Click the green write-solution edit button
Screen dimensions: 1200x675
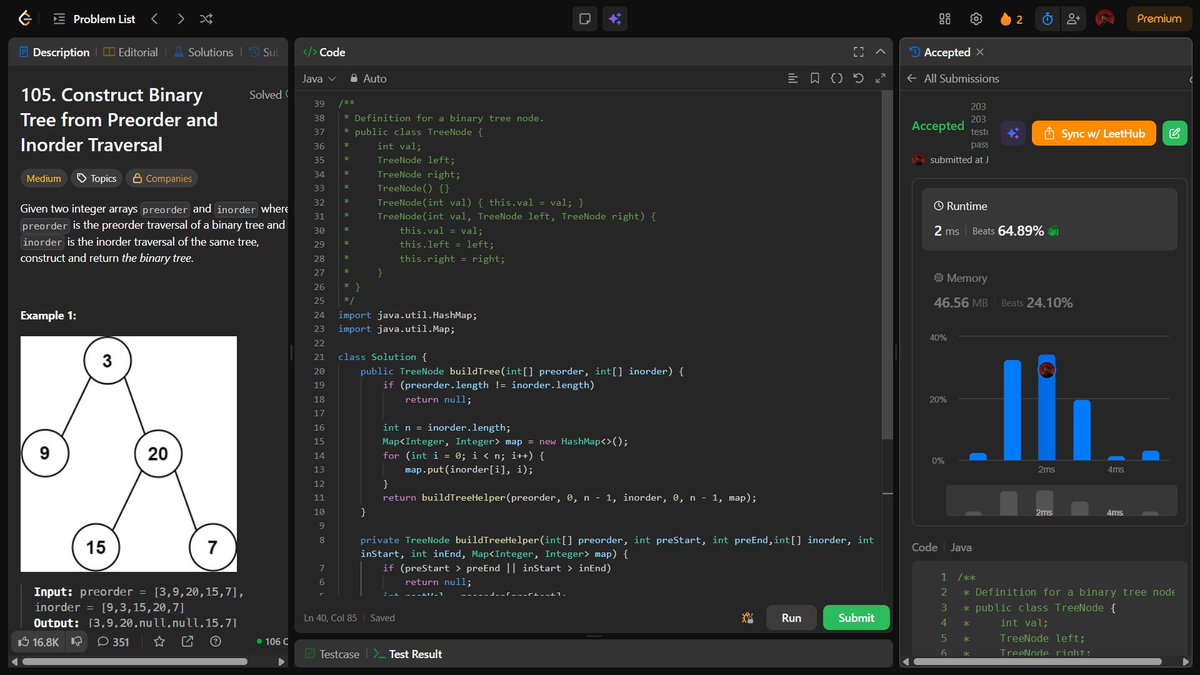point(1174,133)
